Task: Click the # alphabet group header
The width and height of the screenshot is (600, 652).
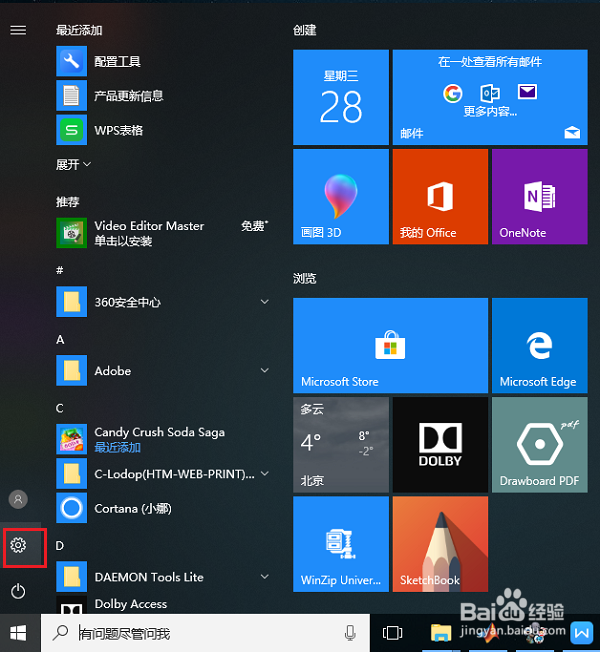Action: [60, 270]
